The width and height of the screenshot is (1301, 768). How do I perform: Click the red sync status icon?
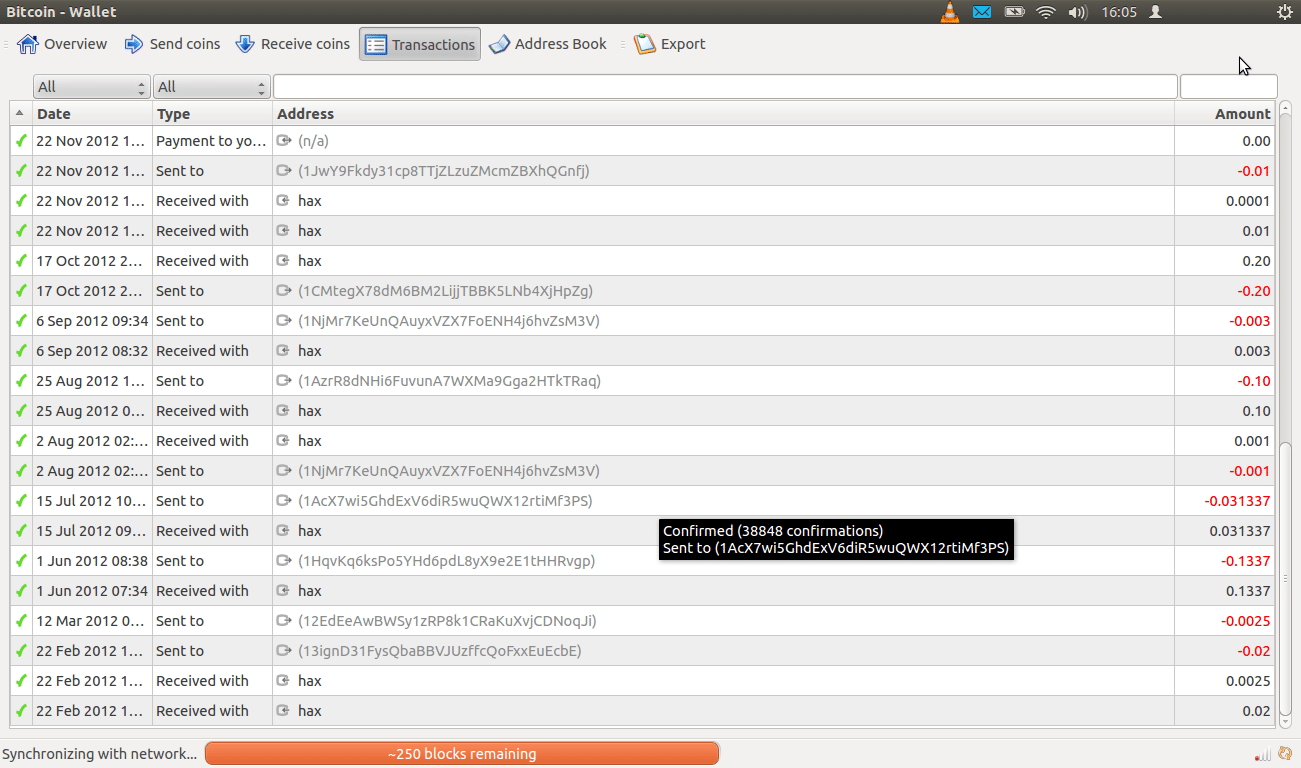click(x=1286, y=755)
